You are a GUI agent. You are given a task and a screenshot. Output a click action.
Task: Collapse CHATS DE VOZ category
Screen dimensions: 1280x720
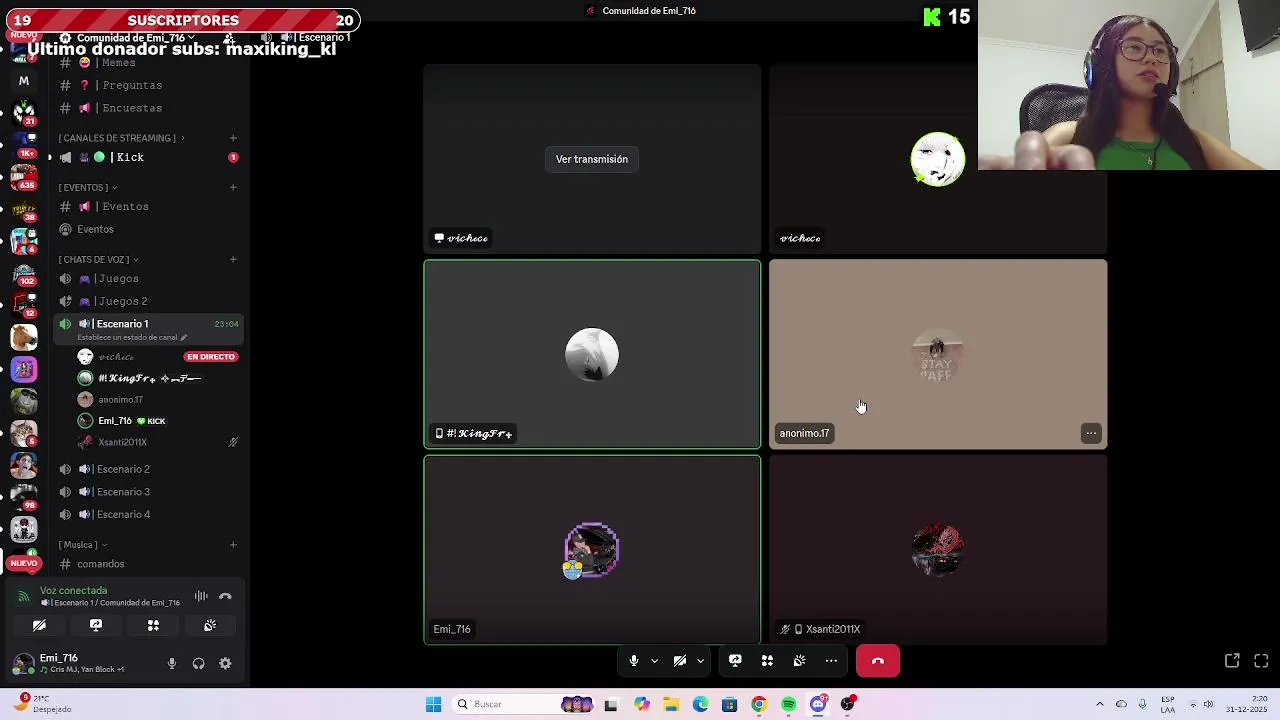point(98,260)
